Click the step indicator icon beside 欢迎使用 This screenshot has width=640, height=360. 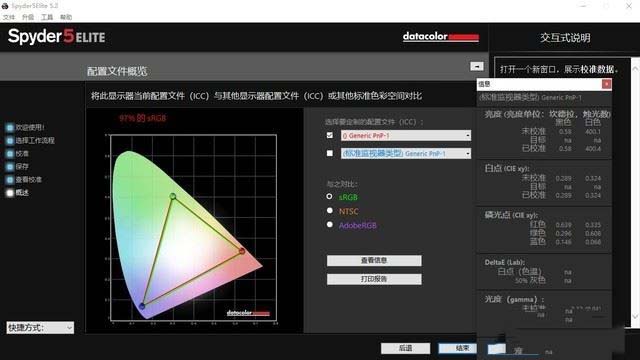(x=10, y=127)
